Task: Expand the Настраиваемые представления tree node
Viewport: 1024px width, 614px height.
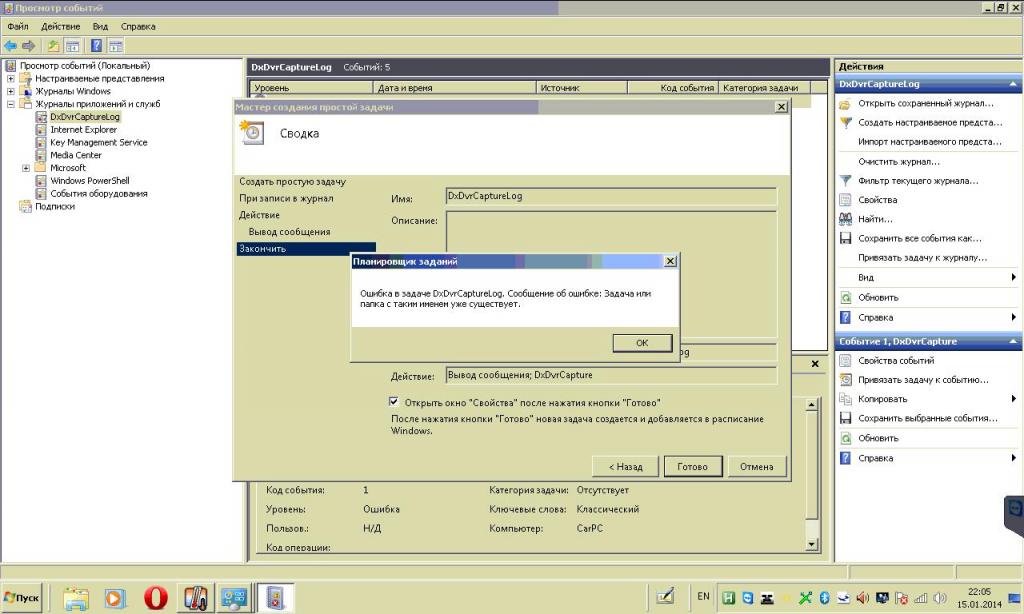Action: [x=11, y=79]
